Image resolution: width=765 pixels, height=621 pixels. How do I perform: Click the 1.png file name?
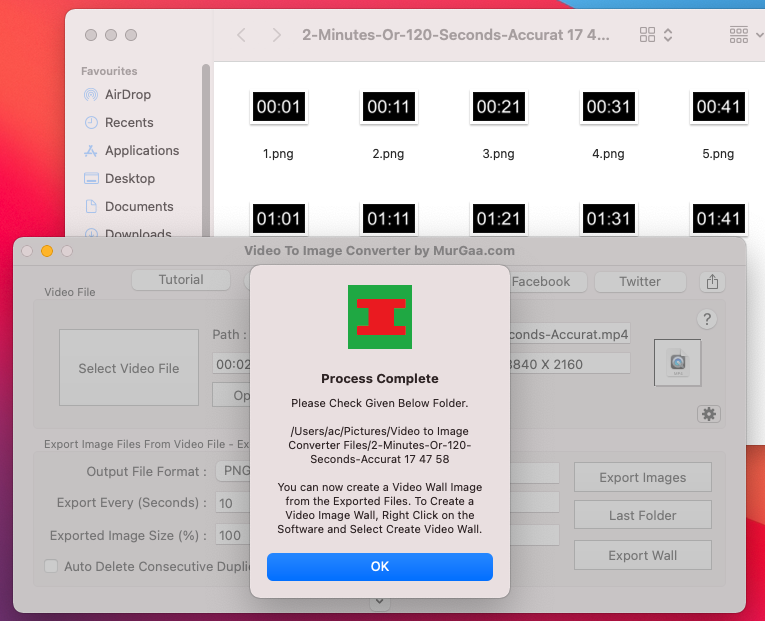279,154
